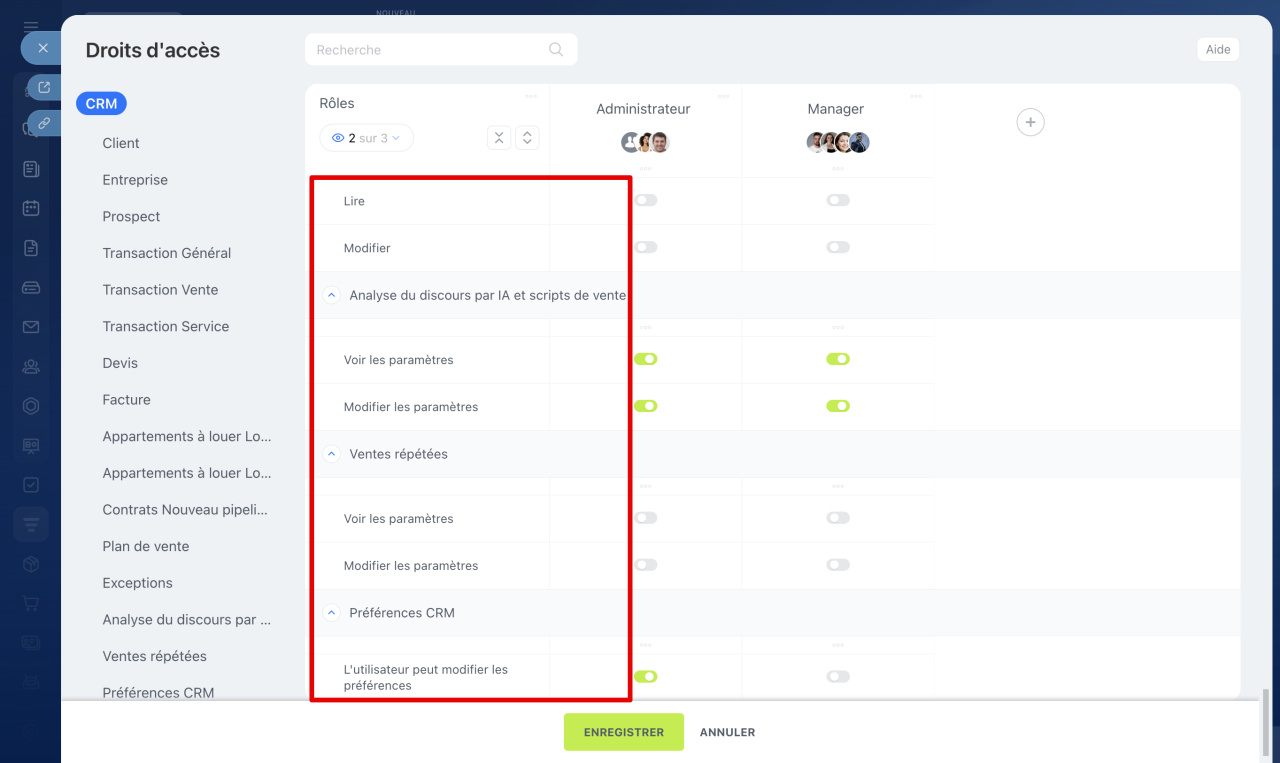The height and width of the screenshot is (763, 1280).
Task: Click the open-in-new-window icon on left edge
Action: click(44, 88)
